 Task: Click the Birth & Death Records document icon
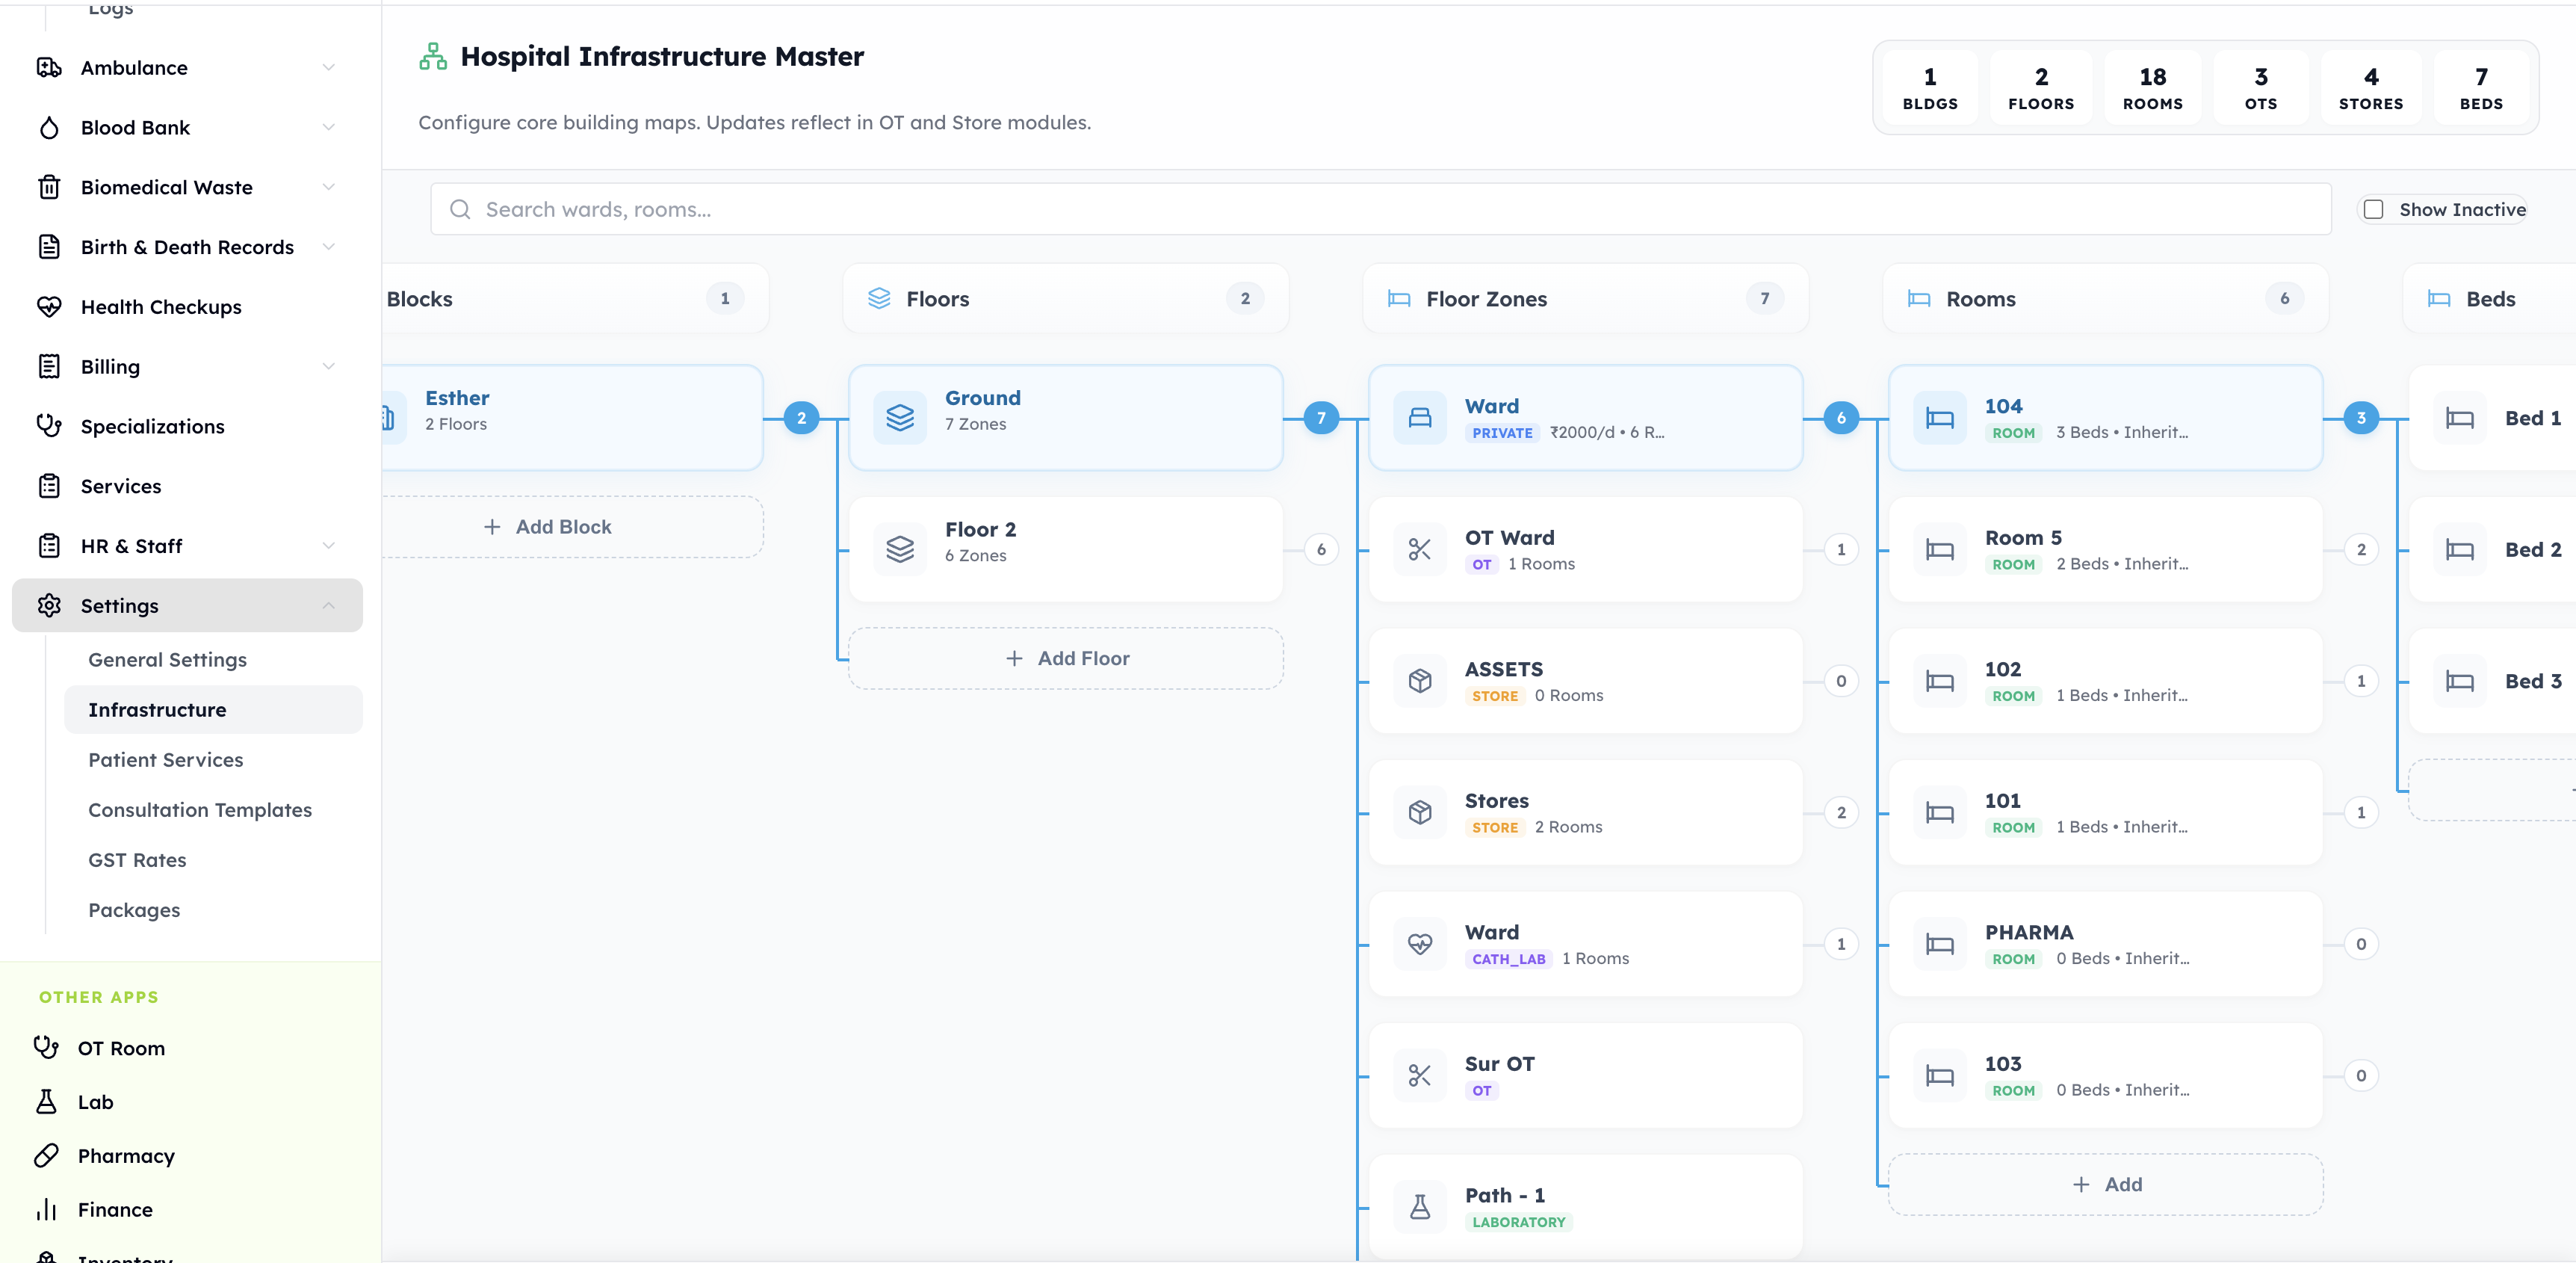pos(49,247)
